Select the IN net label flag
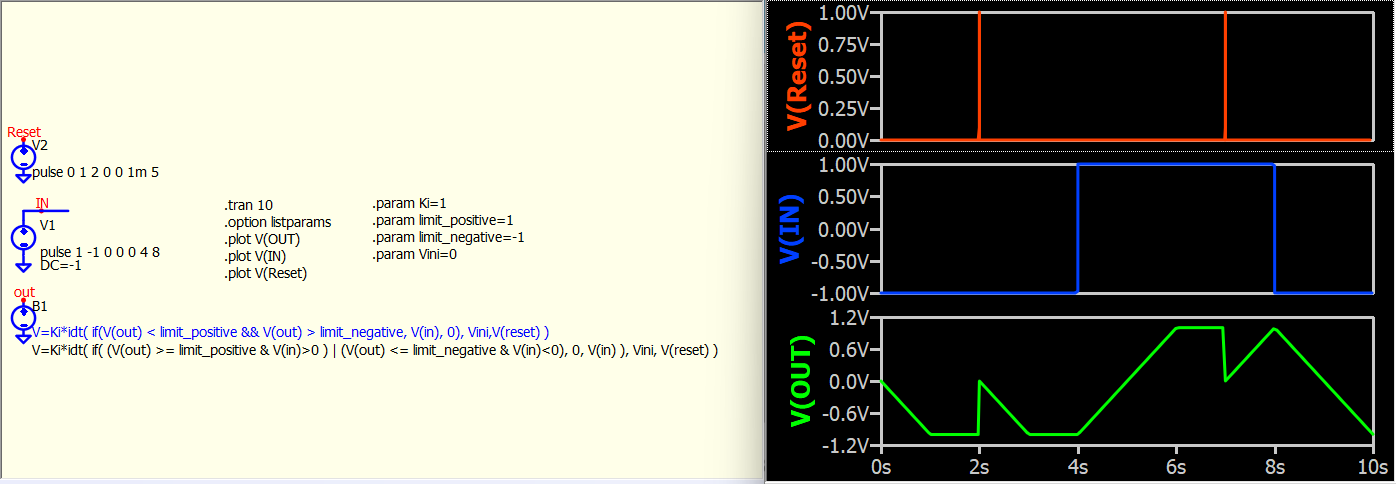1396x484 pixels. (x=42, y=204)
